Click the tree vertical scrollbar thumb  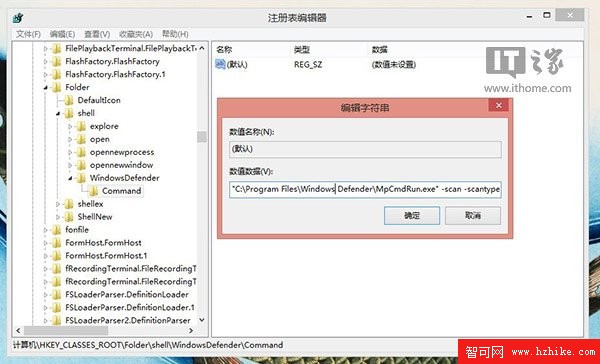[202, 137]
